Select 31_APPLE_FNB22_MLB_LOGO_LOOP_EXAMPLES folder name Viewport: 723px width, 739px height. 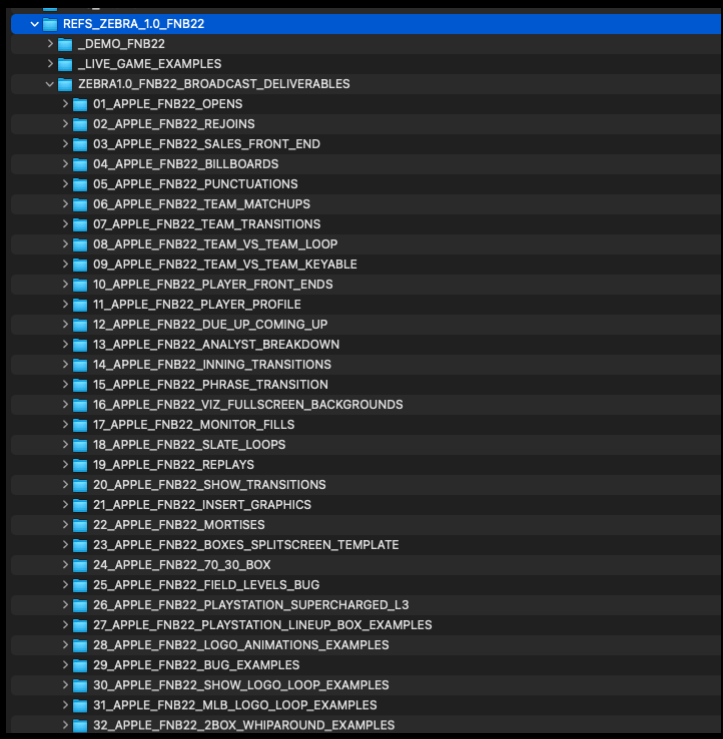[235, 705]
